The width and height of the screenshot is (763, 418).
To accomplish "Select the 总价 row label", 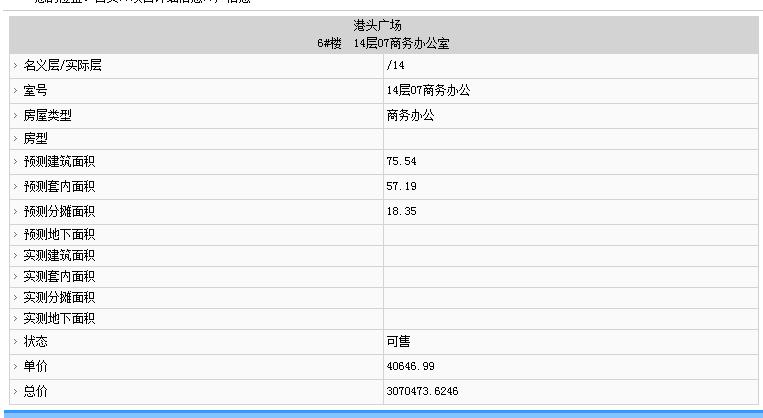I will pos(36,391).
